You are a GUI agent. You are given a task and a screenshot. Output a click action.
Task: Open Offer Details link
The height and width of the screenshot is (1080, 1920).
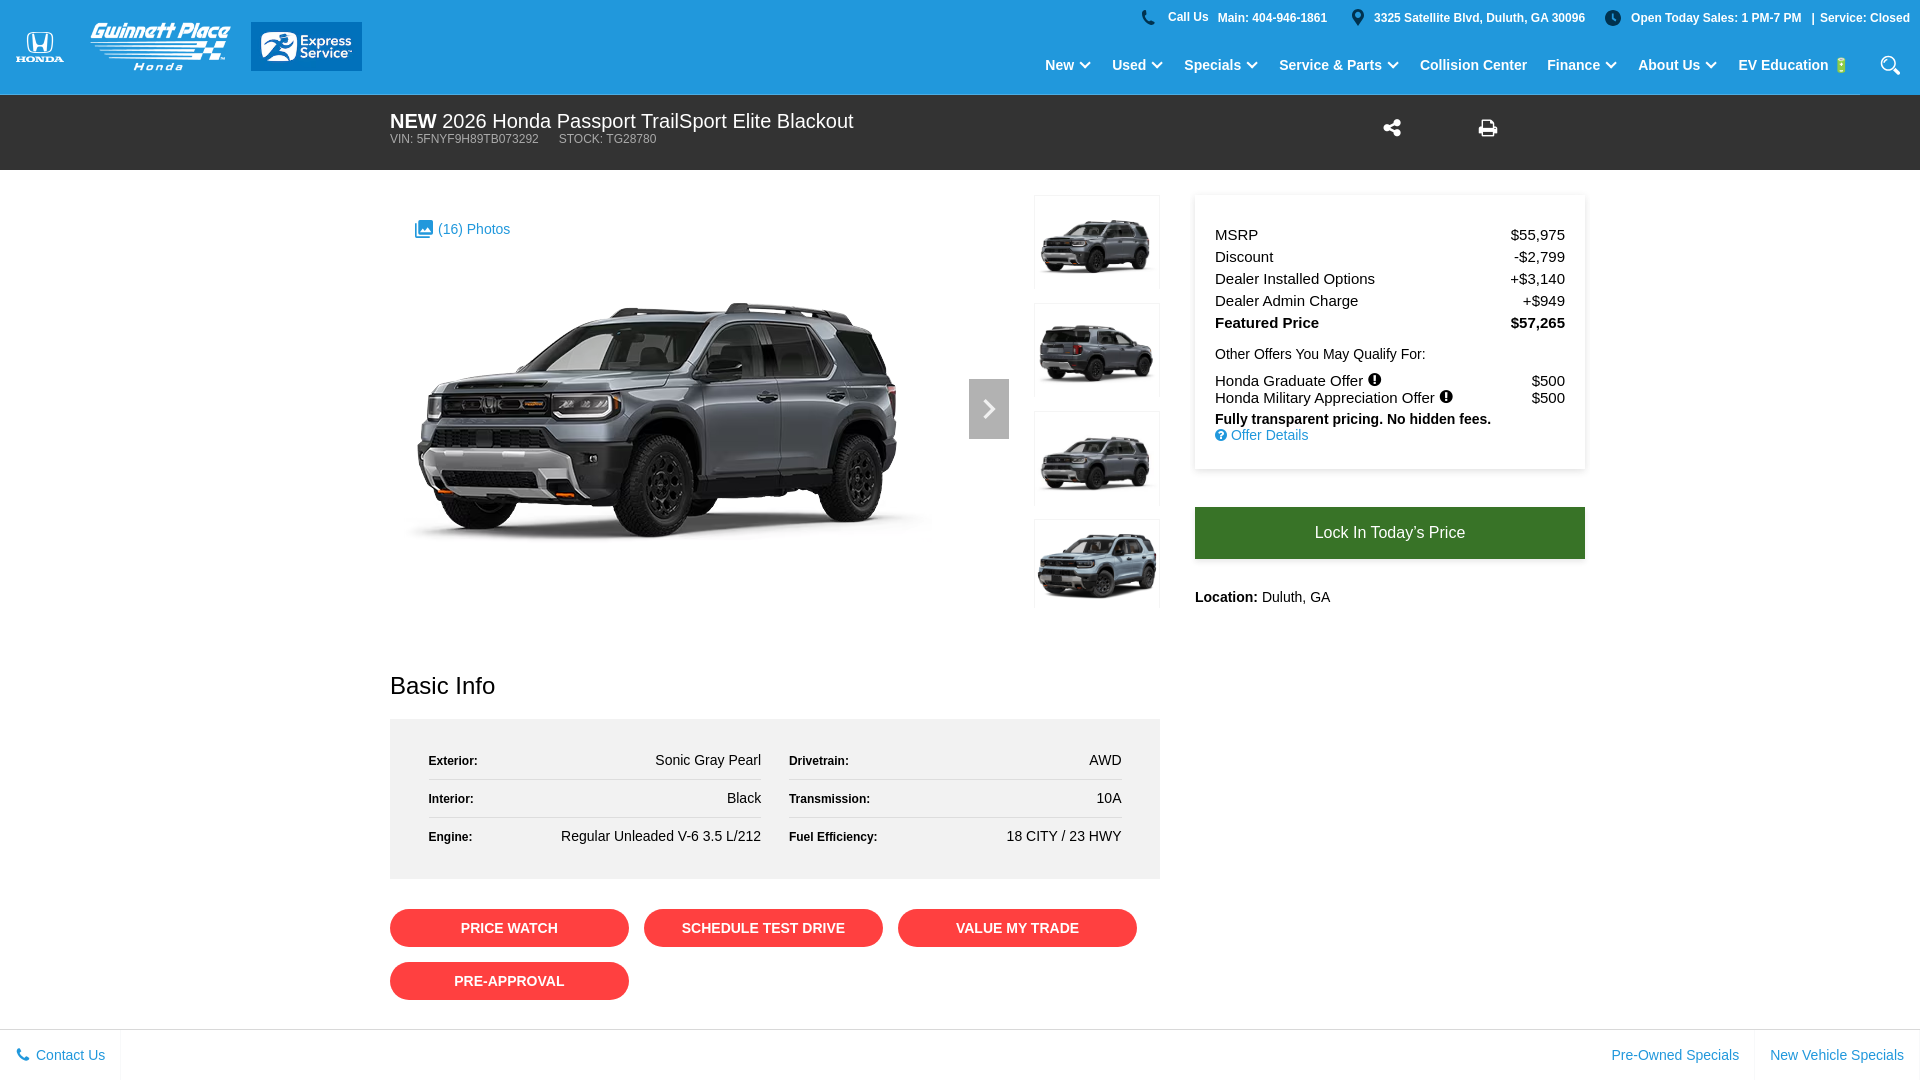point(1261,435)
